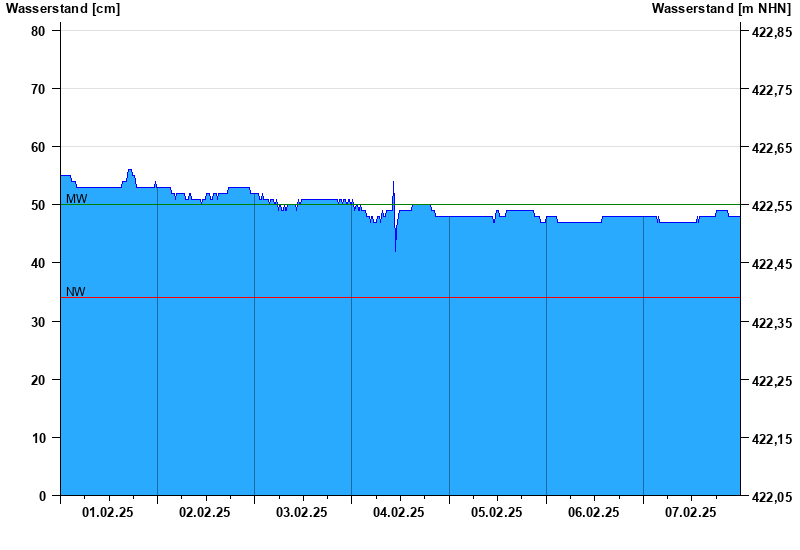Click the date label 05.02.25
This screenshot has width=800, height=550.
[x=496, y=512]
